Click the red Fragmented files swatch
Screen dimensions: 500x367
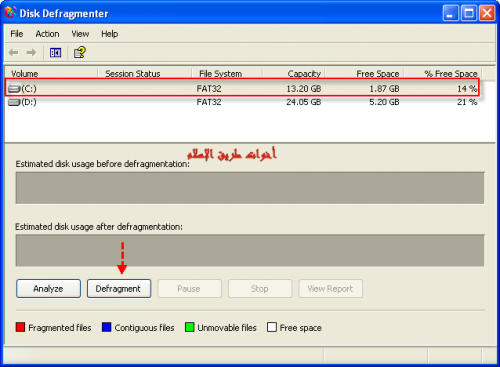pos(20,327)
